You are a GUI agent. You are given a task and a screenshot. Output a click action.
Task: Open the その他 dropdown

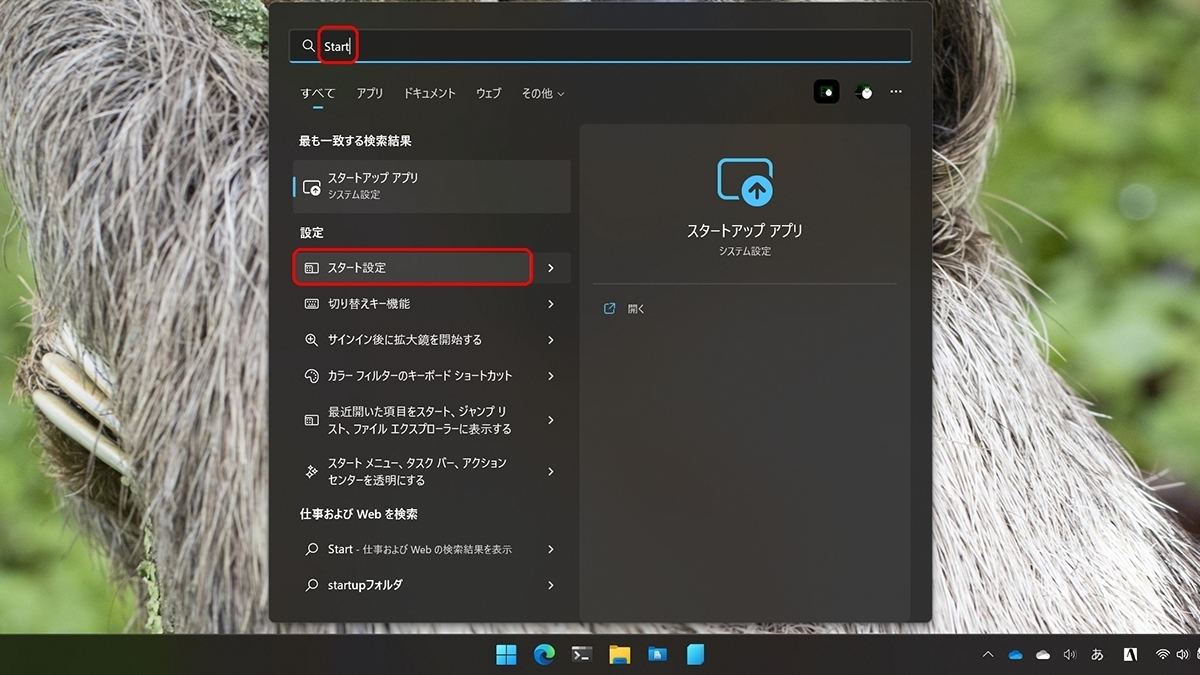coord(543,93)
